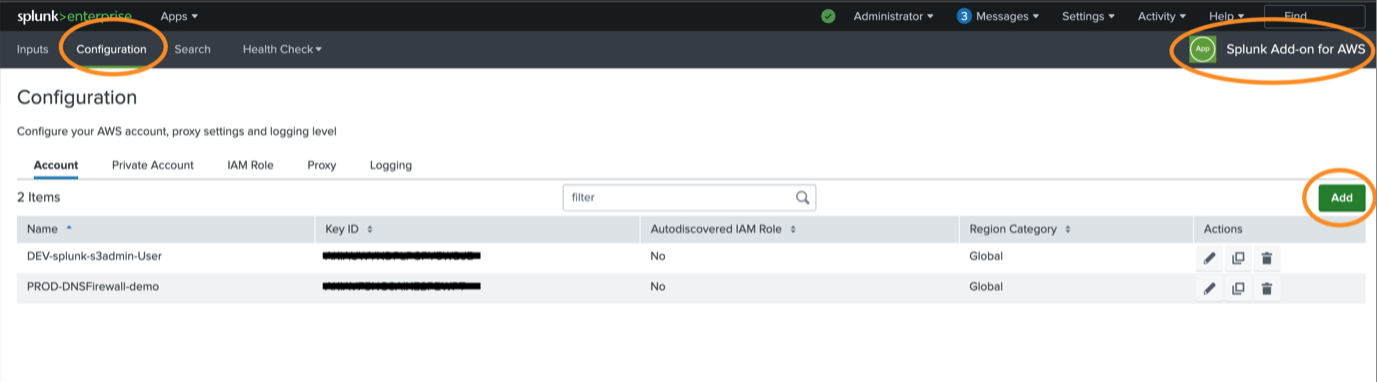Screen dimensions: 1377x382
Task: Sort by Name column header
Action: click(50, 229)
